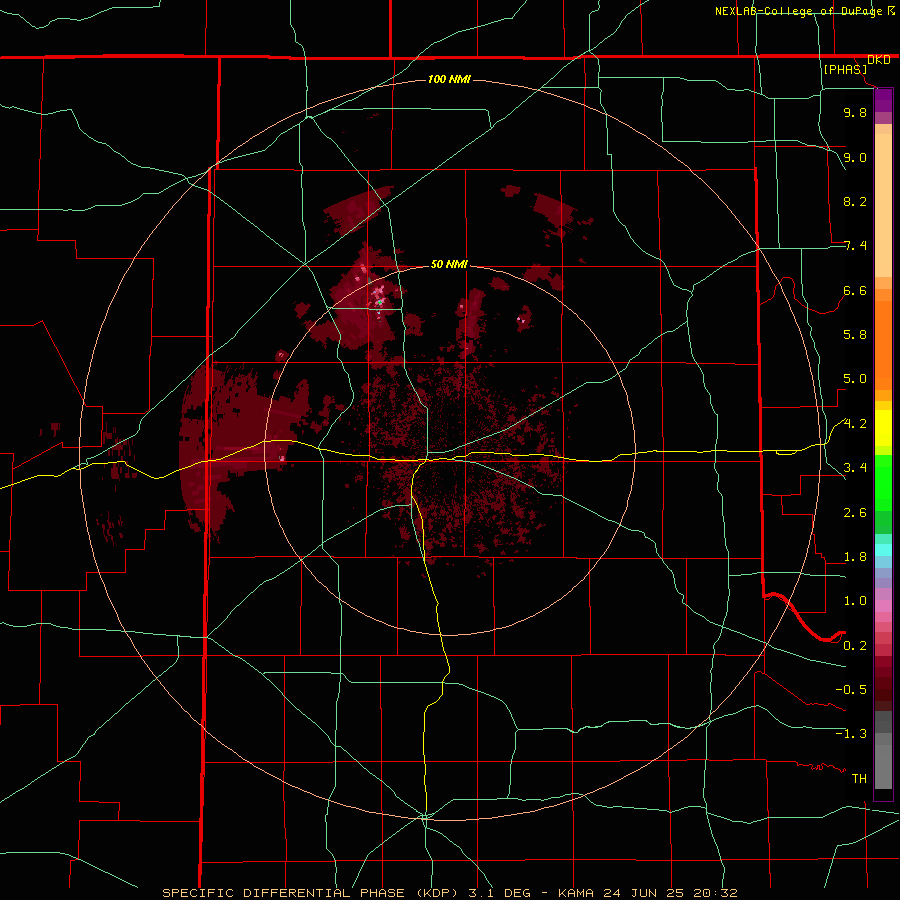
Task: Click the cyan segment of the color bar
Action: [883, 550]
